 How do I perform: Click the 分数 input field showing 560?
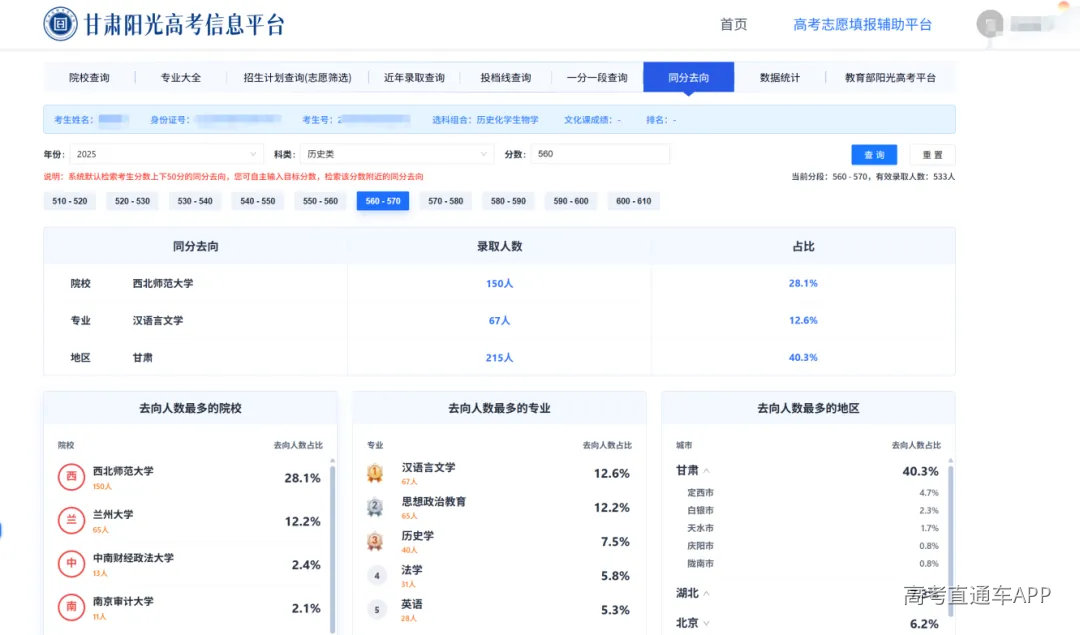pyautogui.click(x=600, y=154)
